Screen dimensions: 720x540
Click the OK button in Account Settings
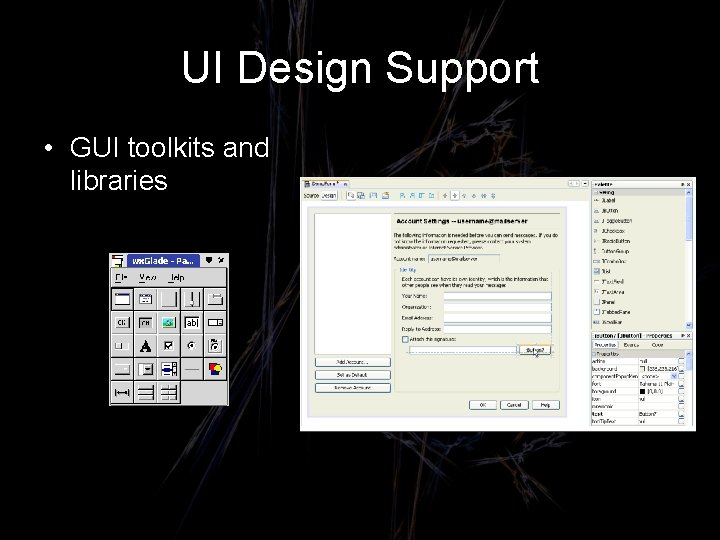[483, 405]
